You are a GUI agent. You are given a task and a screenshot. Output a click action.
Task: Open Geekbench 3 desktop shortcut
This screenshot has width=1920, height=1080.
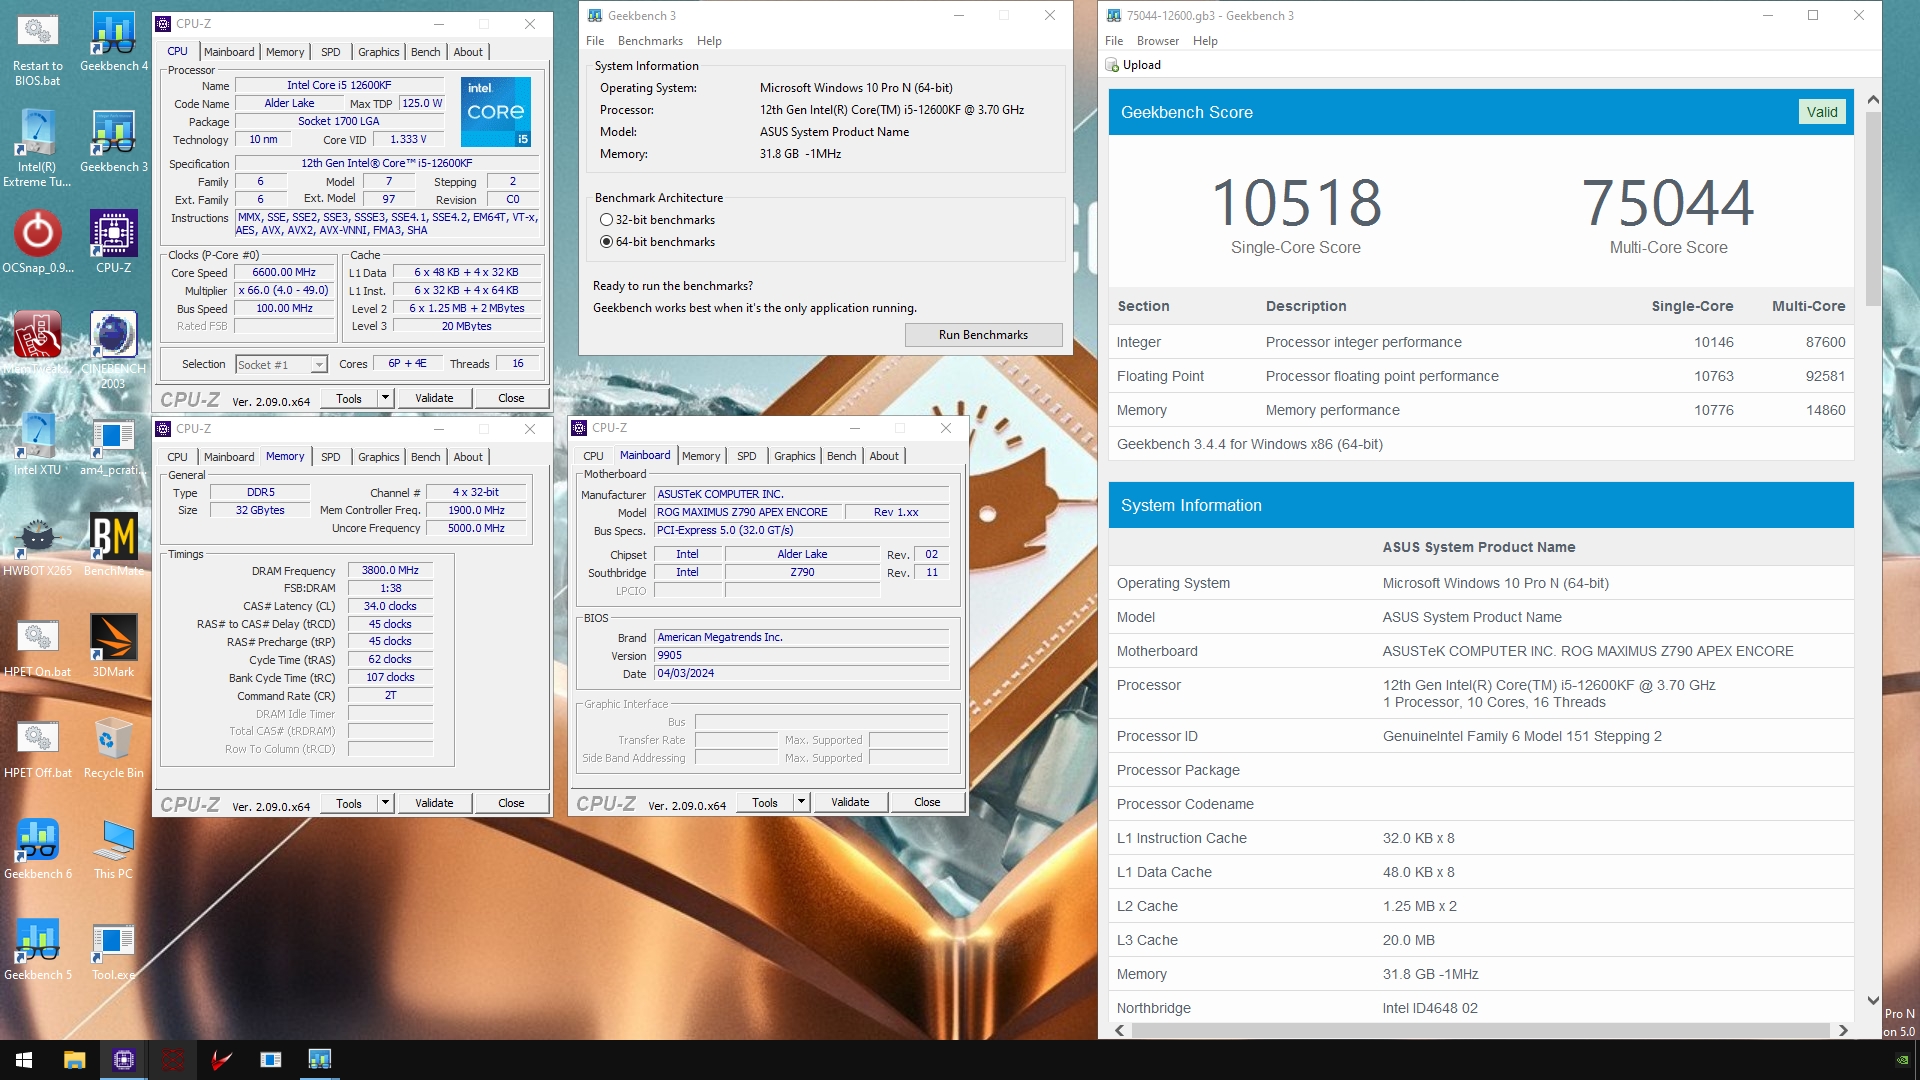point(113,142)
